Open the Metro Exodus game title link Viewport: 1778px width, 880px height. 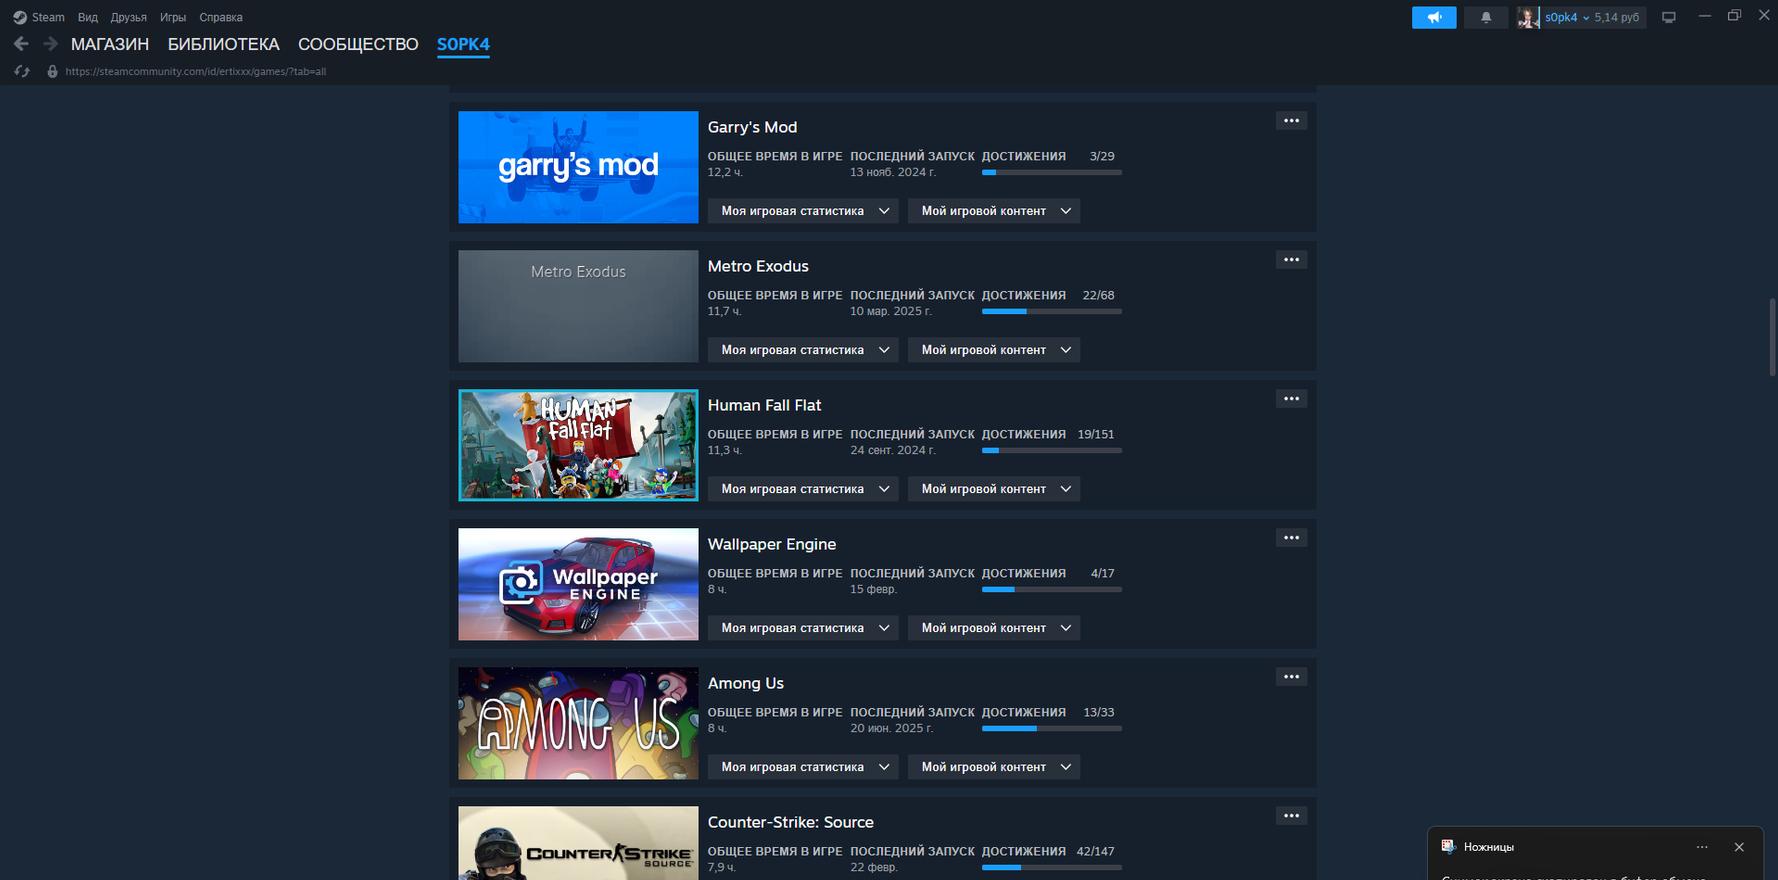(x=757, y=266)
